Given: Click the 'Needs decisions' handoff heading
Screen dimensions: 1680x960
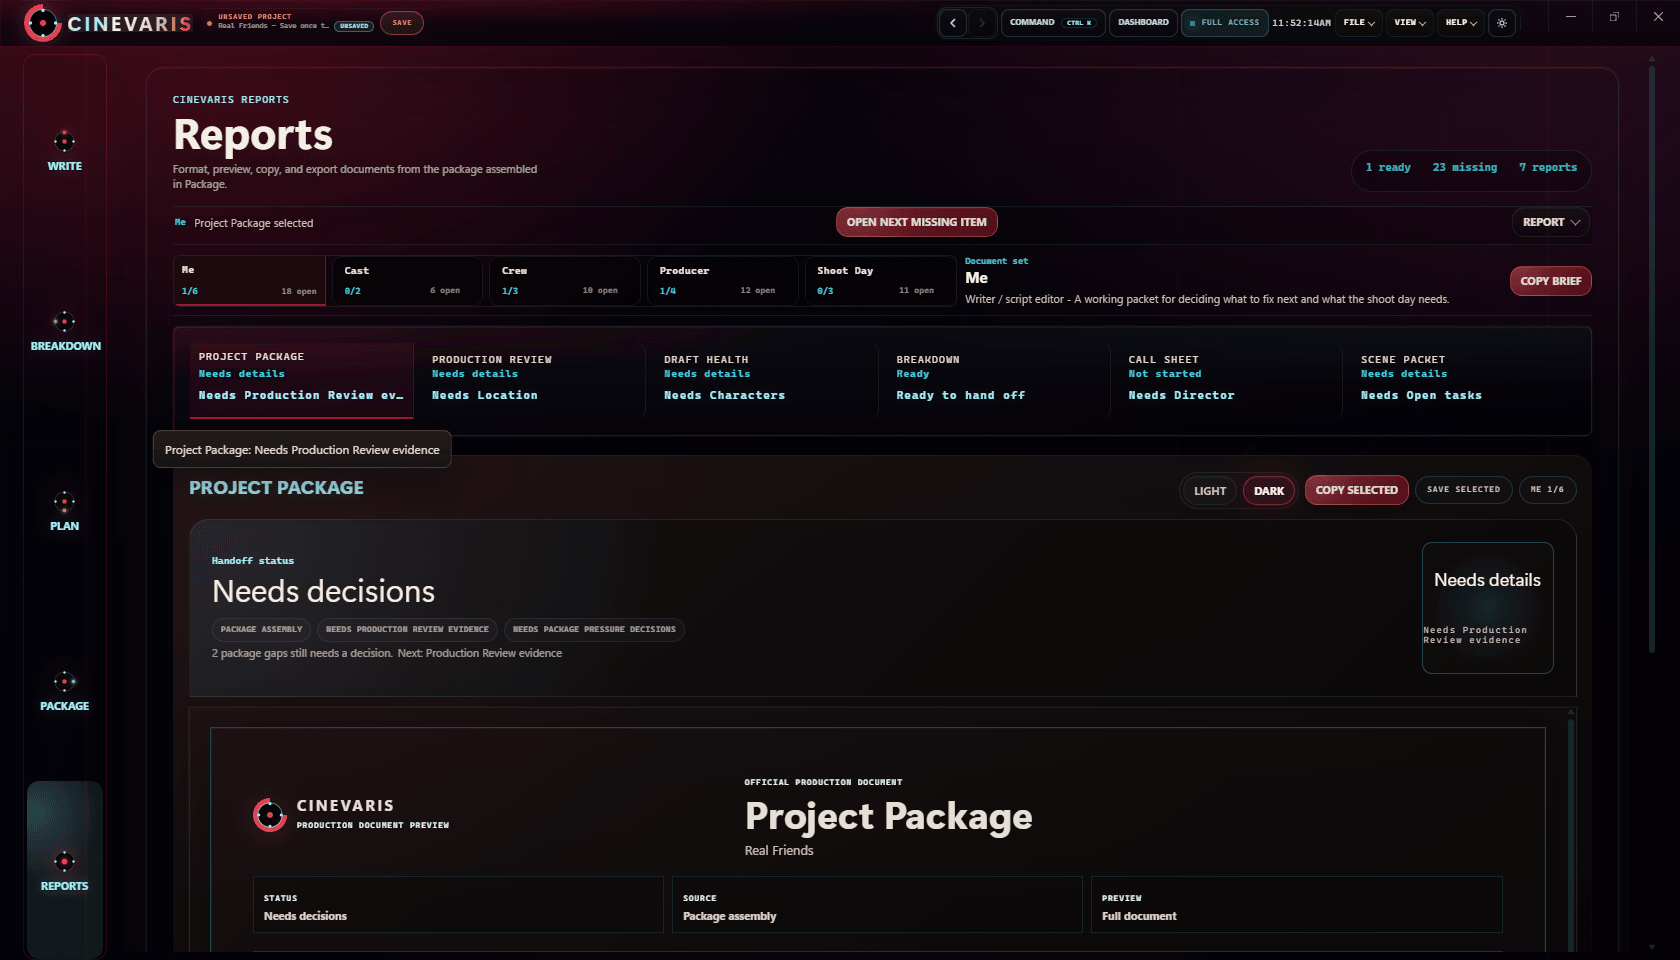Looking at the screenshot, I should click(323, 592).
